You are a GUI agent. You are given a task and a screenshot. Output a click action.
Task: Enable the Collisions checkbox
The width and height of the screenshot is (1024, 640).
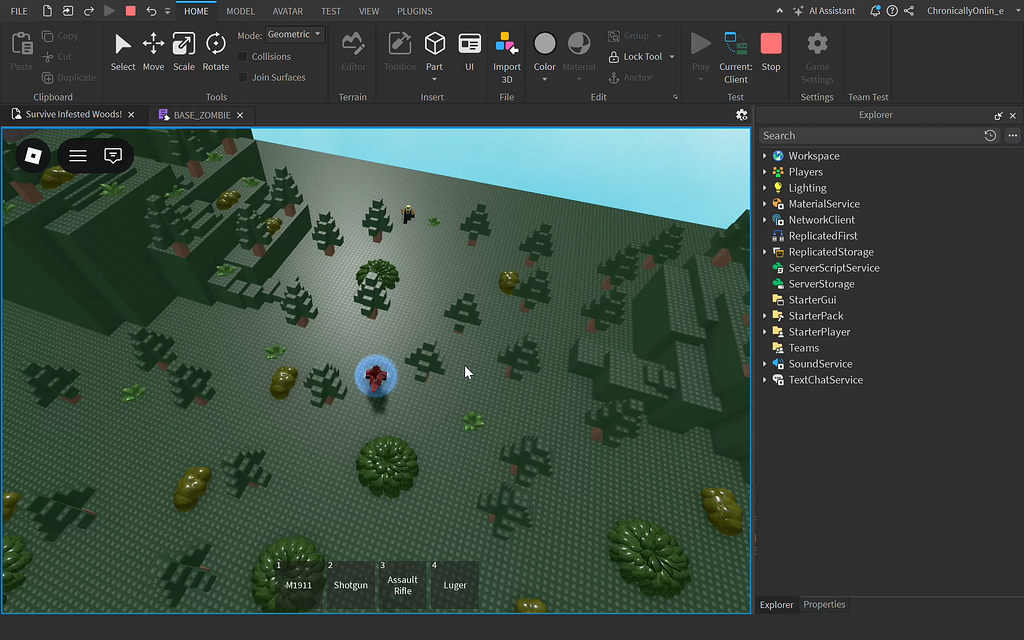coord(245,56)
